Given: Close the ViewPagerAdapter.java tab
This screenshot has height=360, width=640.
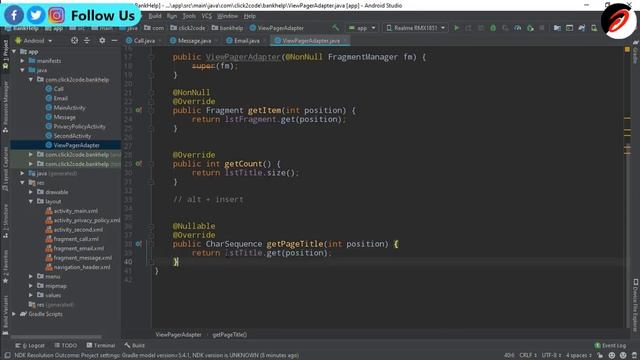Looking at the screenshot, I should click(345, 41).
